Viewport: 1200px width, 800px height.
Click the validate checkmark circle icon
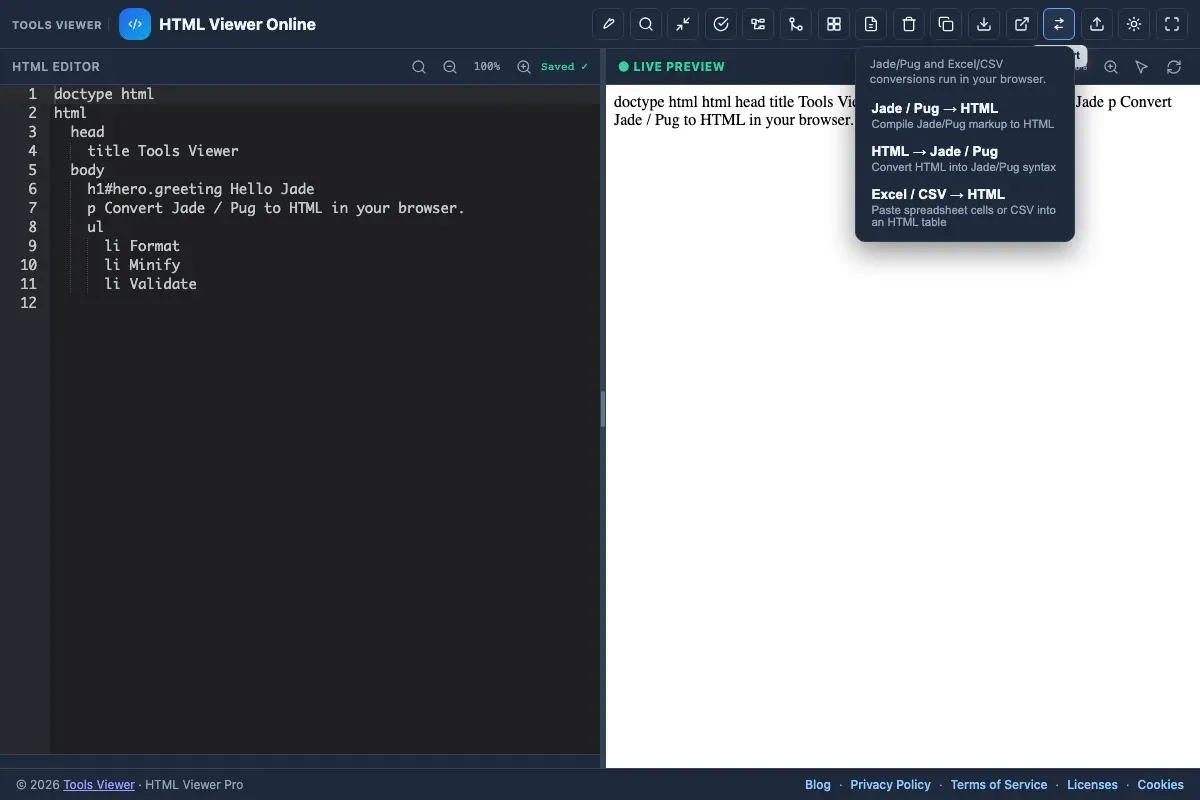coord(721,24)
